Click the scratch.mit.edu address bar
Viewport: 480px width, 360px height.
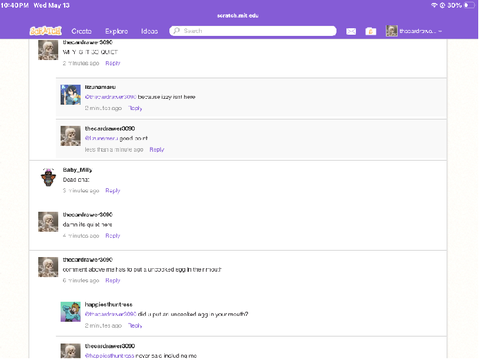pyautogui.click(x=238, y=16)
